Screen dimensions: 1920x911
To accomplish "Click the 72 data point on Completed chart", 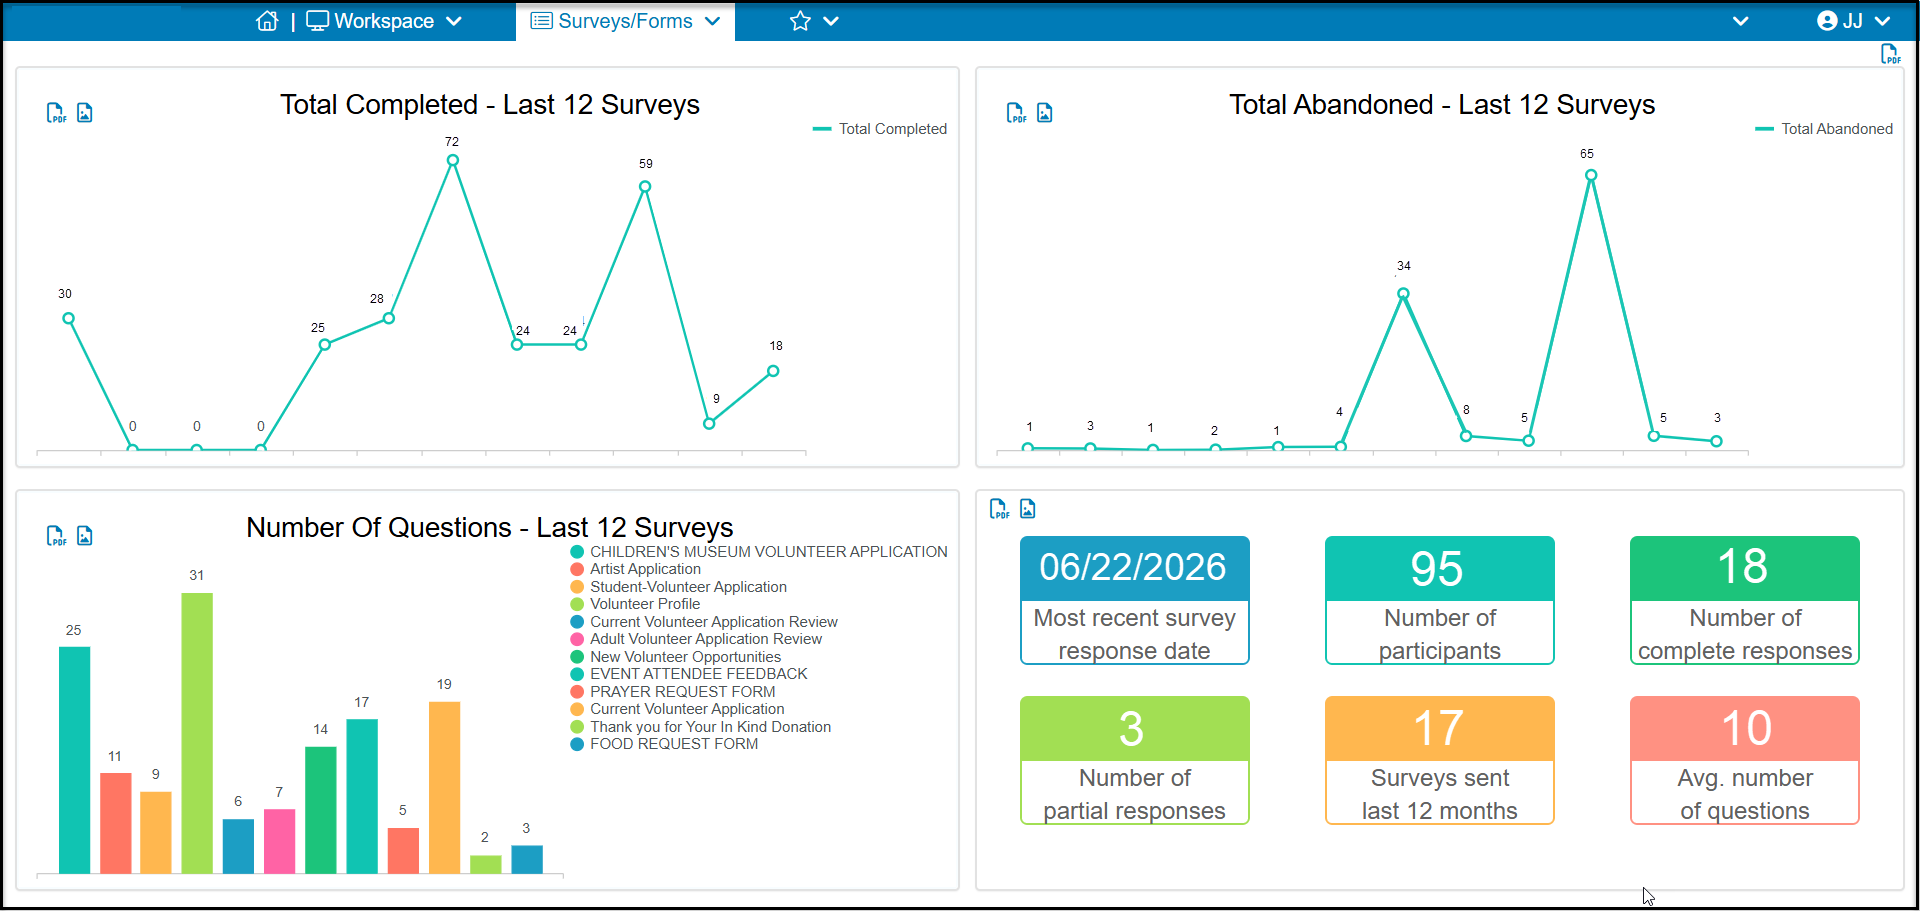I will tap(453, 160).
